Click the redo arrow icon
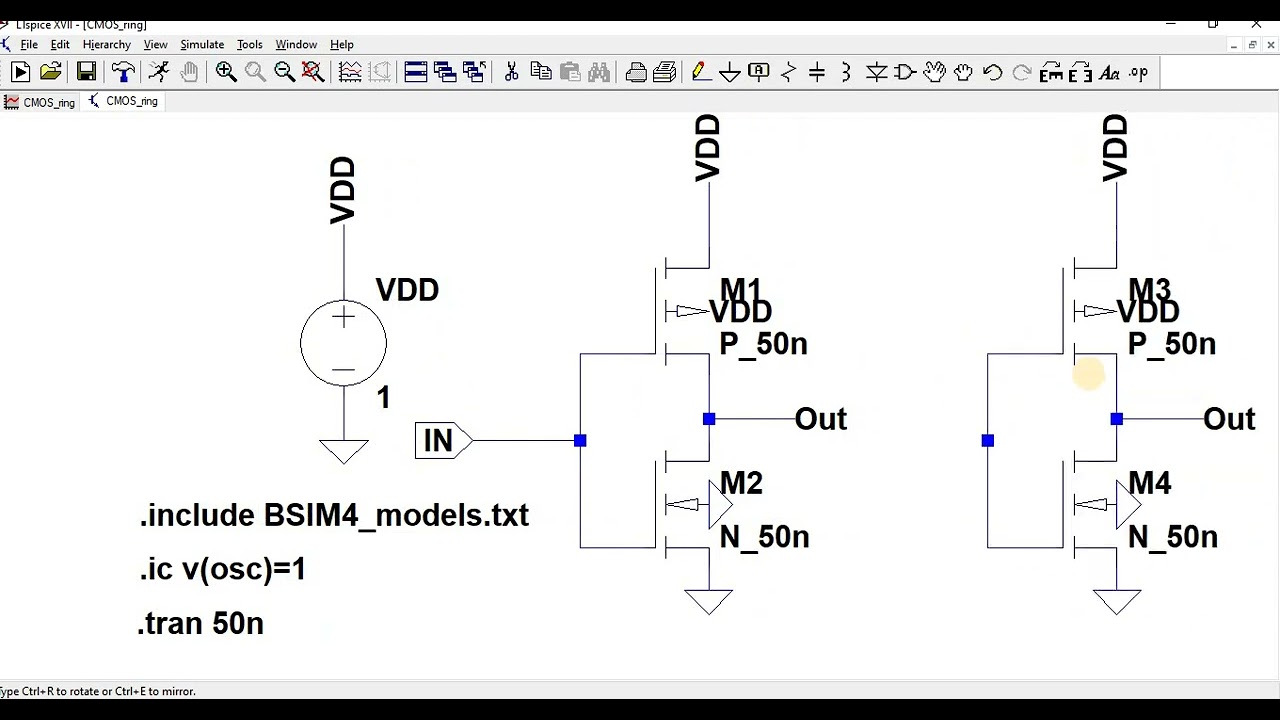Screen dimensions: 1280x720 coord(1021,72)
